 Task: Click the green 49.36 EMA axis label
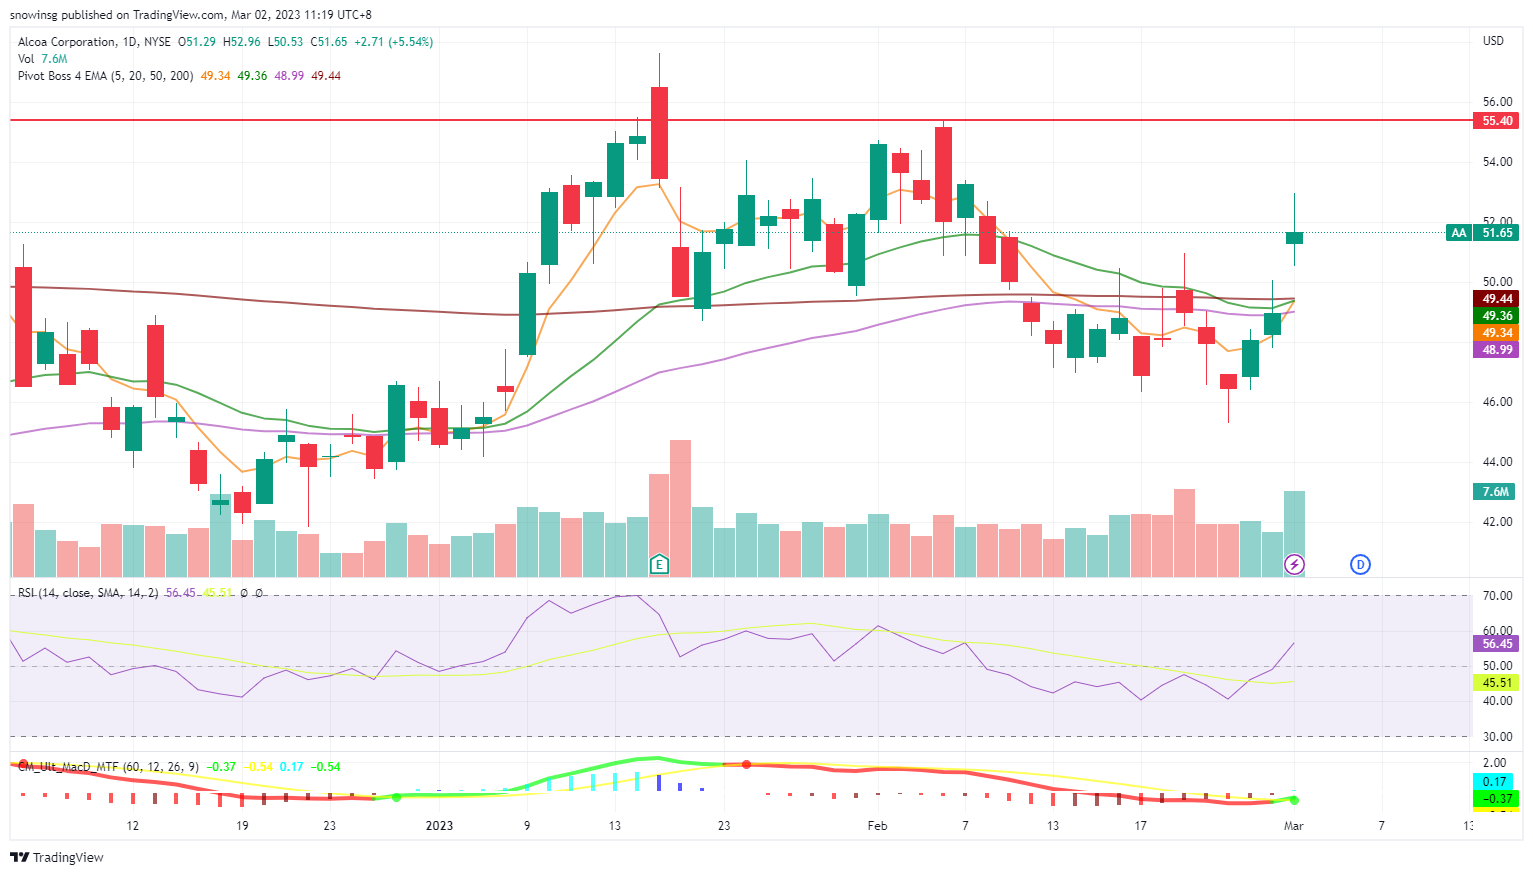pyautogui.click(x=1496, y=316)
